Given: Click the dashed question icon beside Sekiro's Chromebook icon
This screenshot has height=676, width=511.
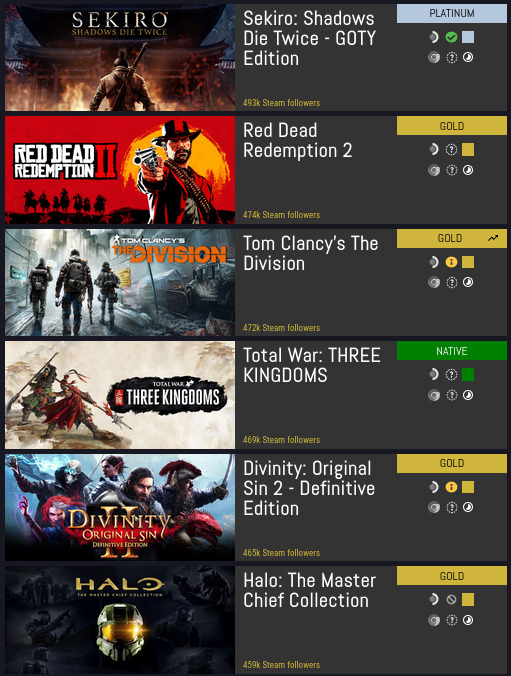Looking at the screenshot, I should (451, 57).
